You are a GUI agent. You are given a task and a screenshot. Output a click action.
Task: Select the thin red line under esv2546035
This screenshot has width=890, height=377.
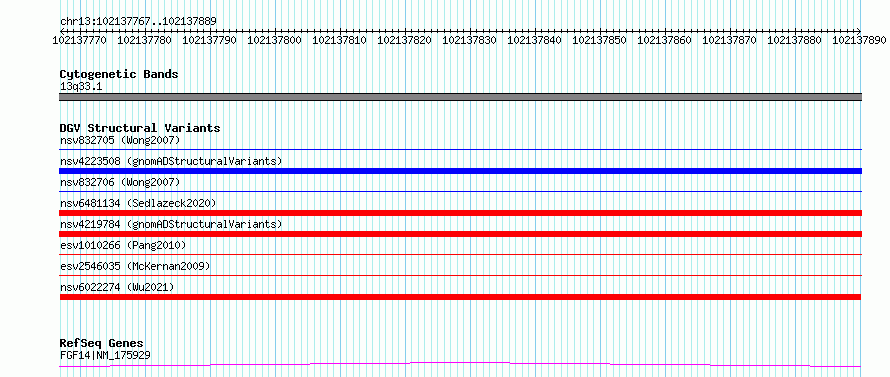(x=460, y=275)
